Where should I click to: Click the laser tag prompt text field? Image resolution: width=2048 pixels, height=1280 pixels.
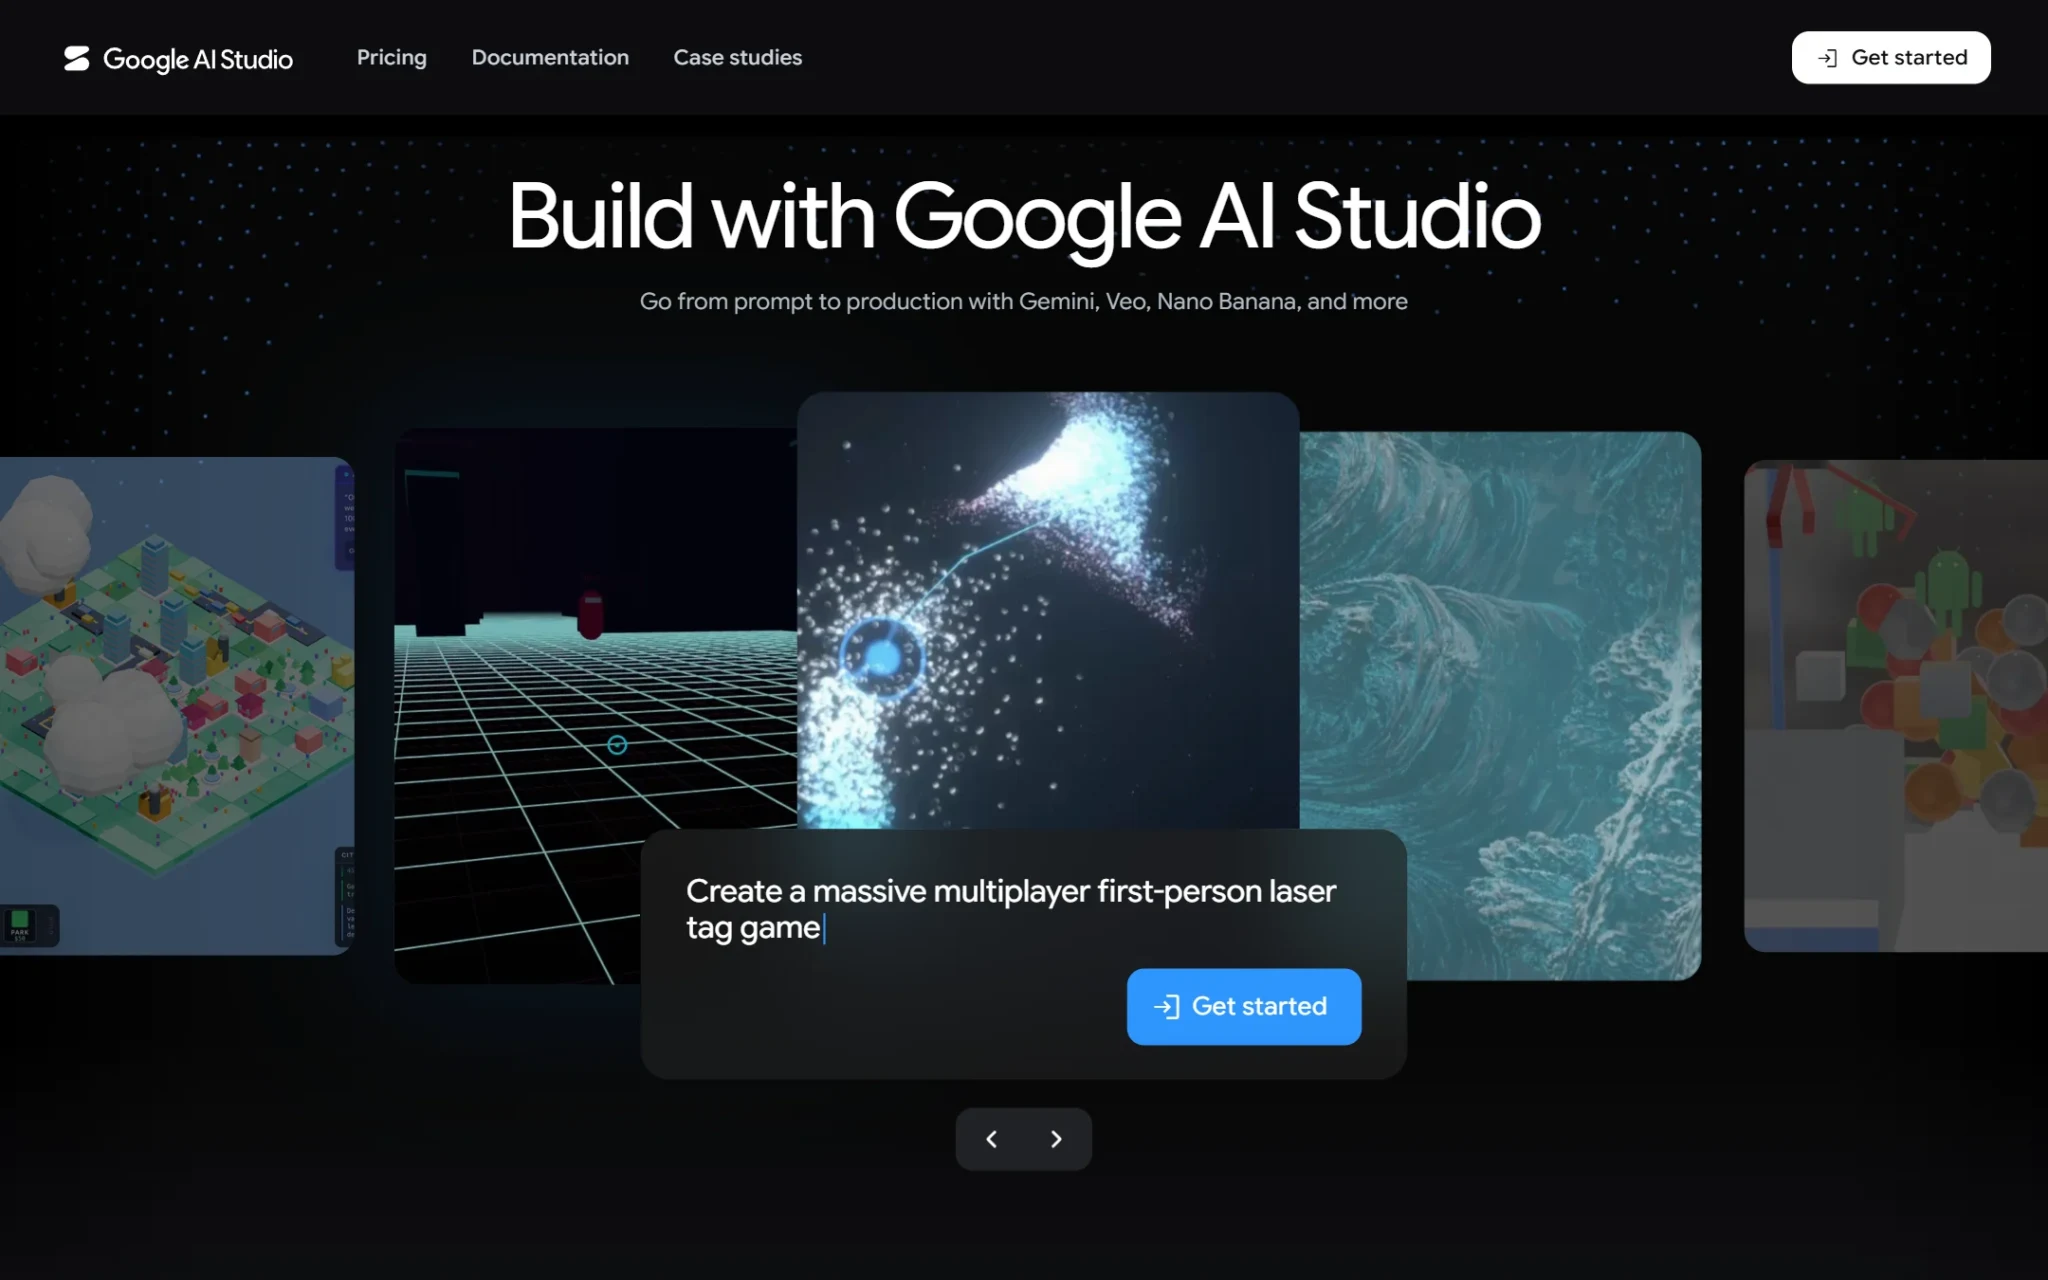[x=1011, y=909]
